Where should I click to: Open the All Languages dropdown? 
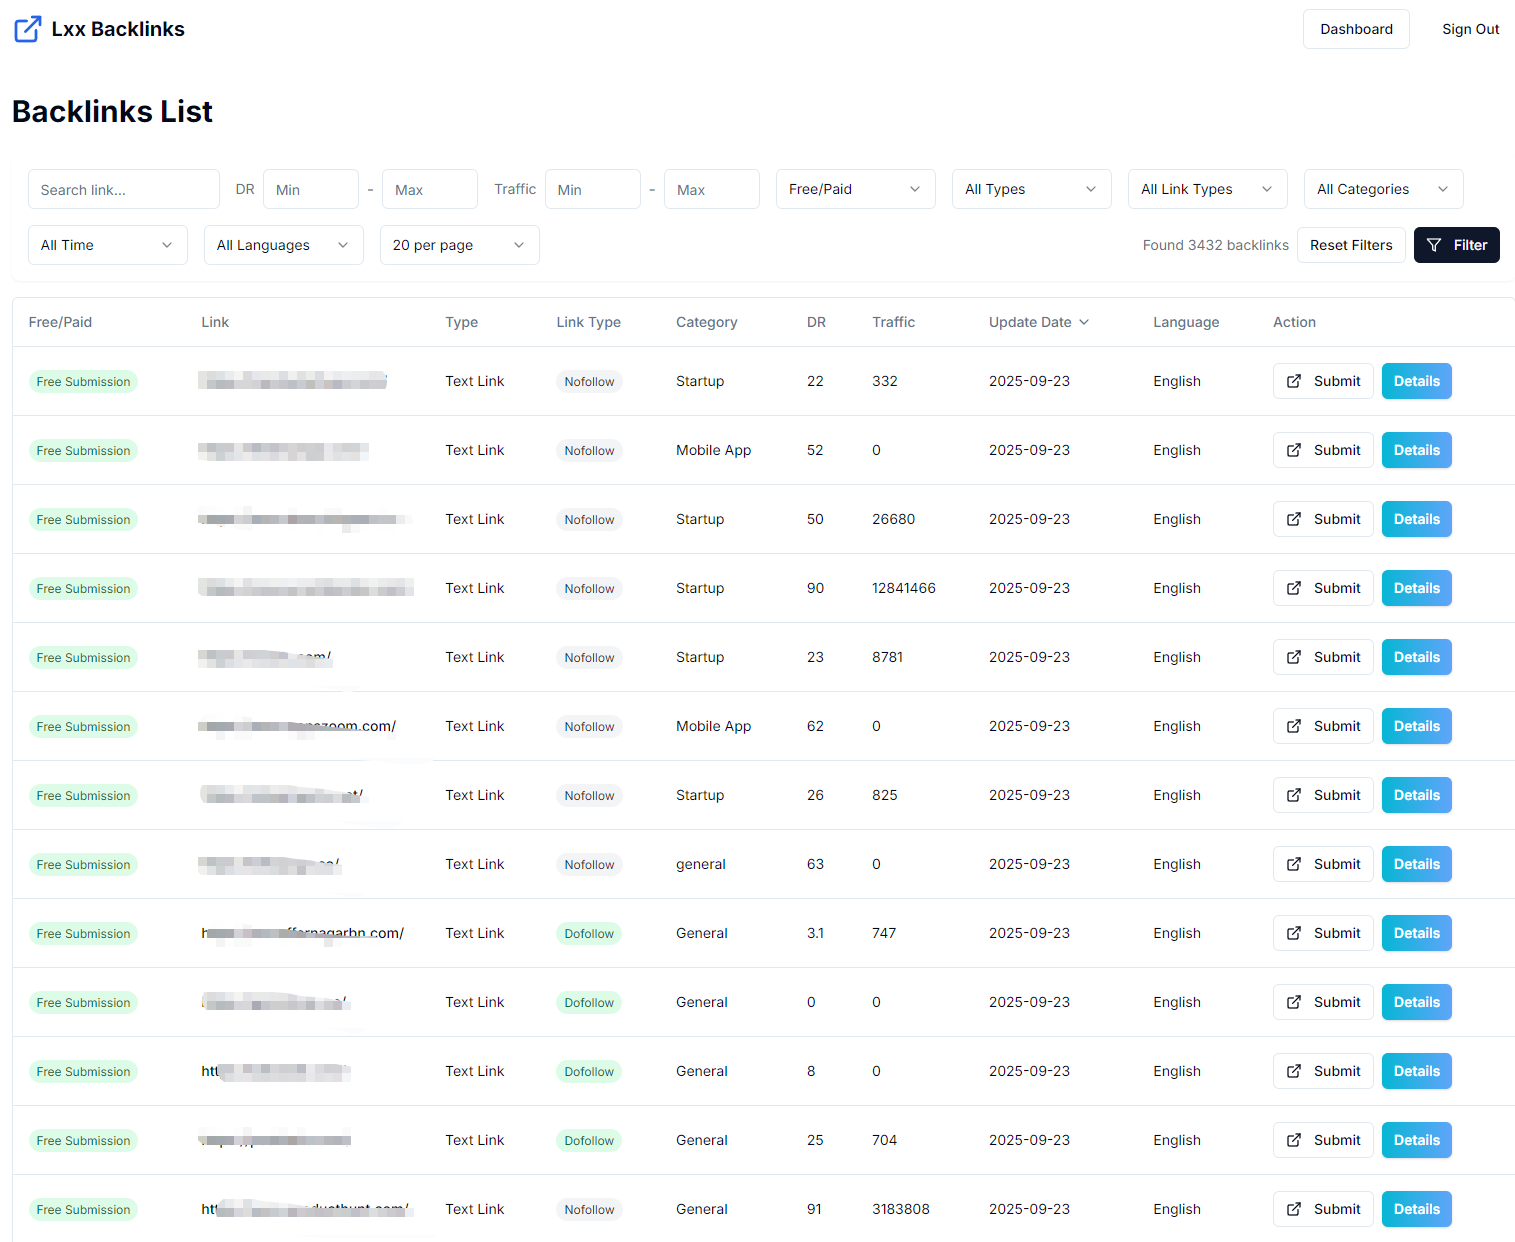pyautogui.click(x=283, y=245)
